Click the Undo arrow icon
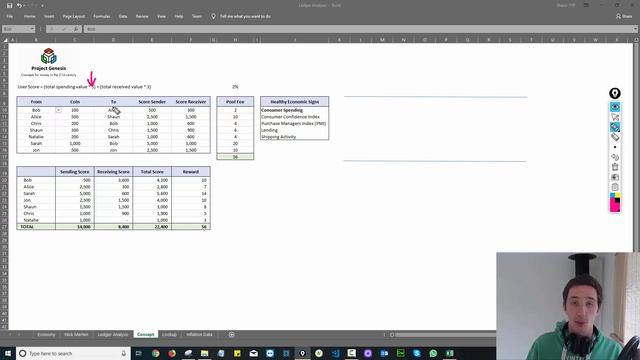This screenshot has height=360, width=640. tap(19, 6)
